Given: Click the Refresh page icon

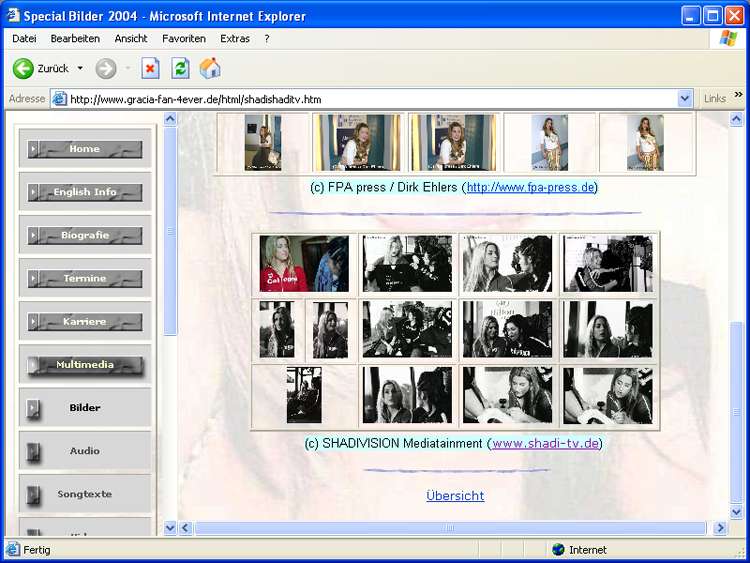Looking at the screenshot, I should 180,68.
